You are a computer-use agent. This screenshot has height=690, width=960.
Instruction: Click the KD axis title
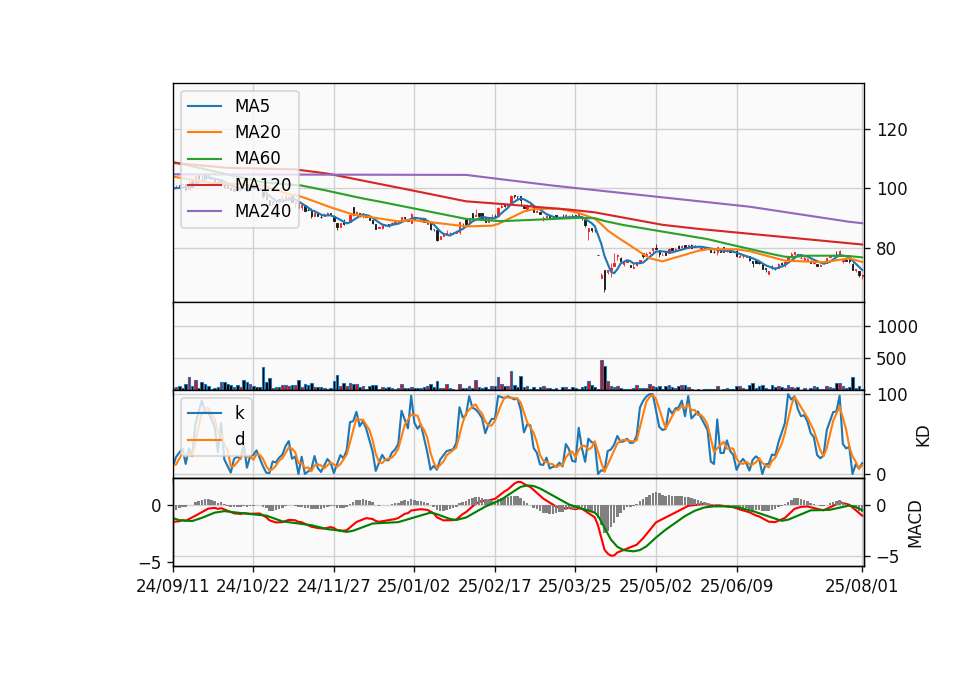click(923, 436)
